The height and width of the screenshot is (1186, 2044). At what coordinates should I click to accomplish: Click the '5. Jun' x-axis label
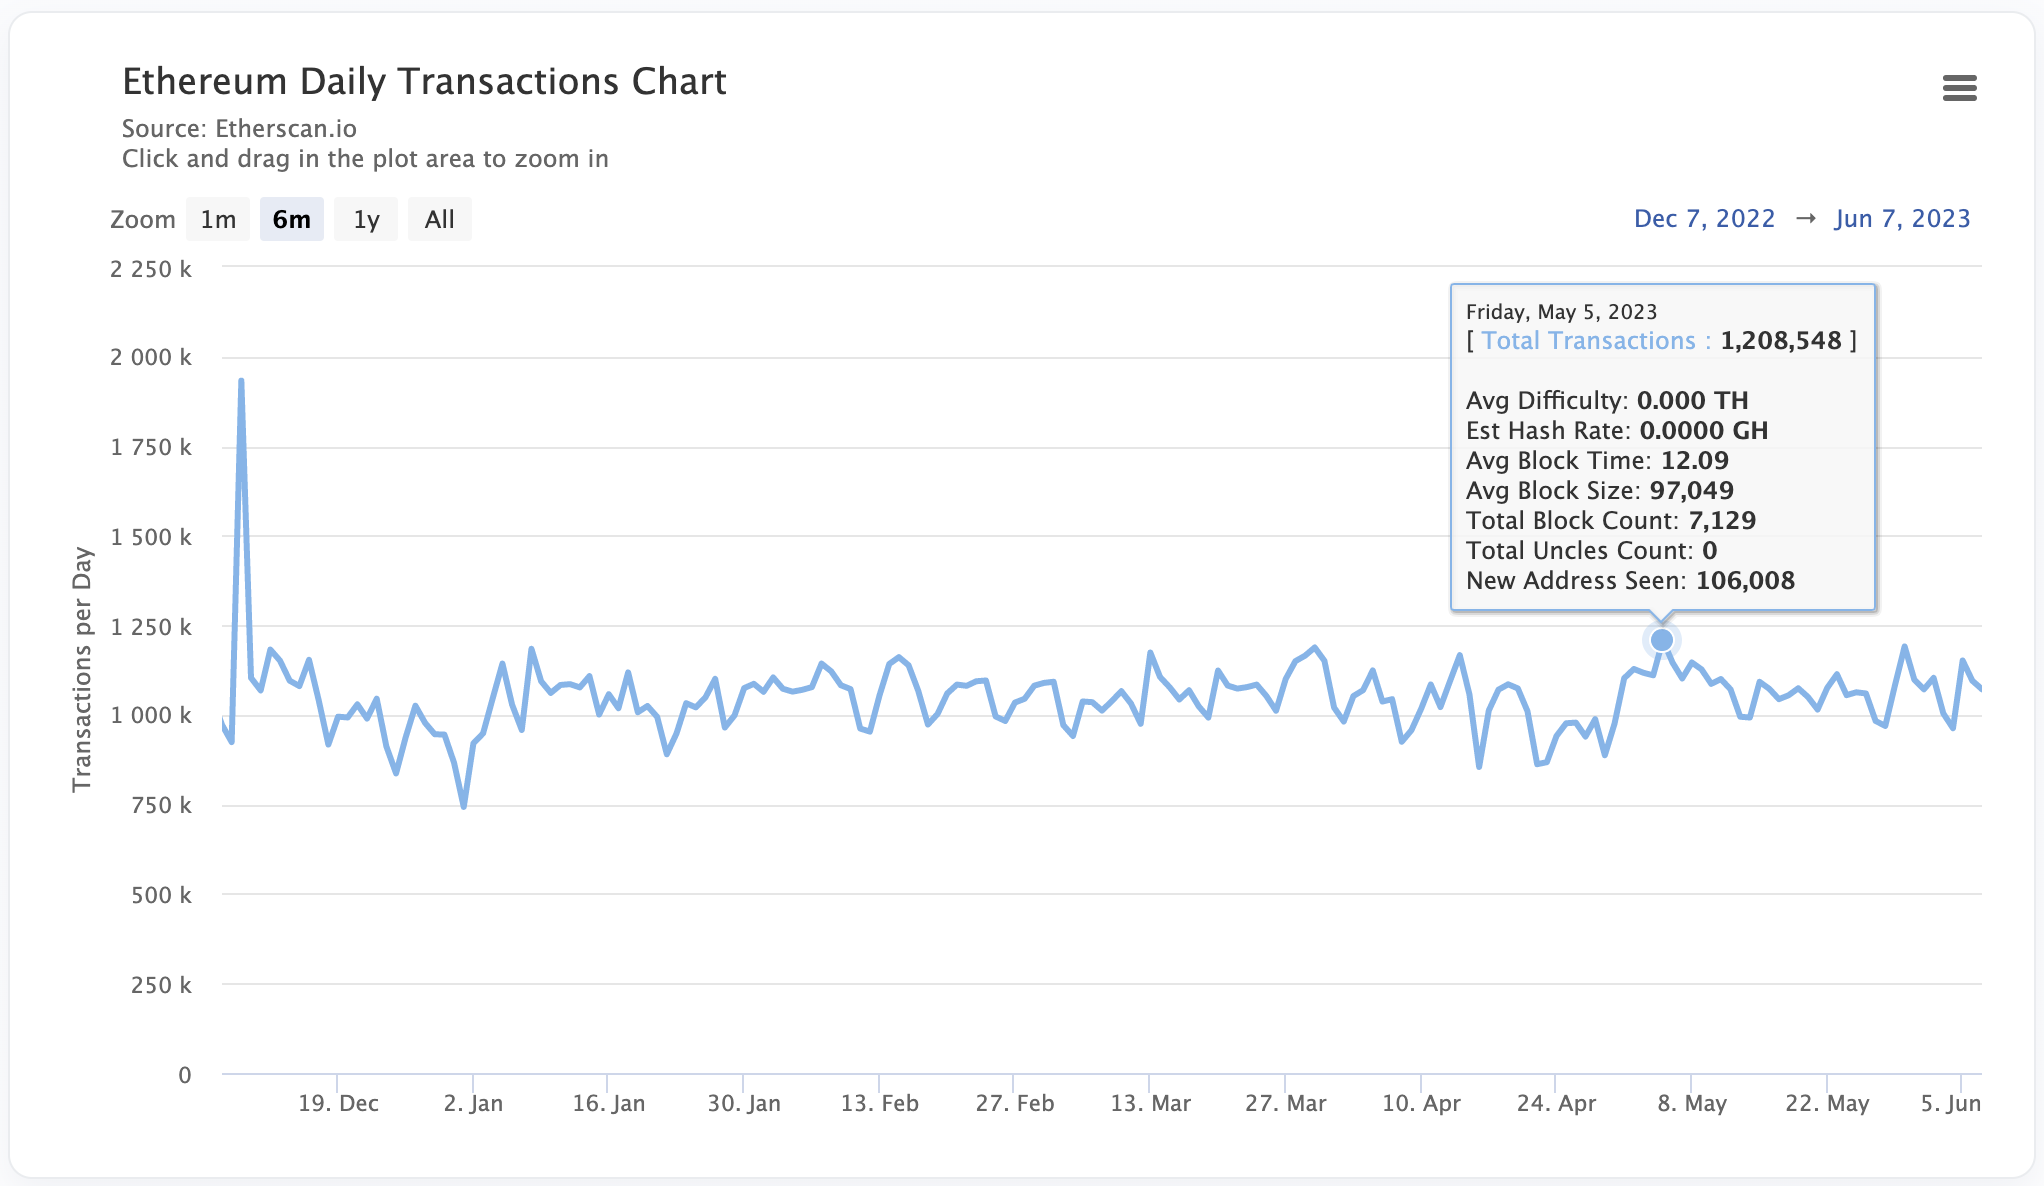tap(1950, 1103)
